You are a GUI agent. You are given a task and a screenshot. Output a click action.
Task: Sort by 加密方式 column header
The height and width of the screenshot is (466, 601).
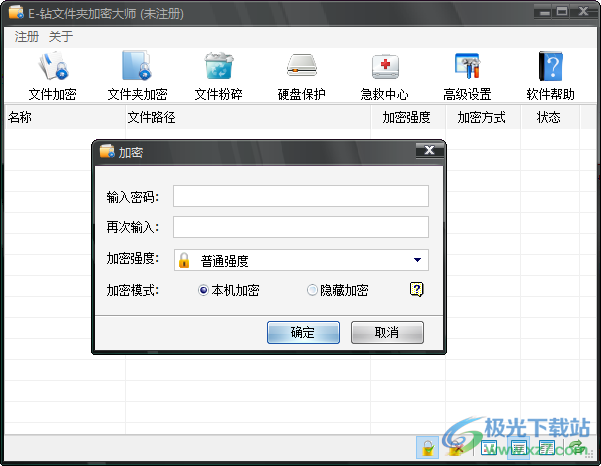(483, 117)
